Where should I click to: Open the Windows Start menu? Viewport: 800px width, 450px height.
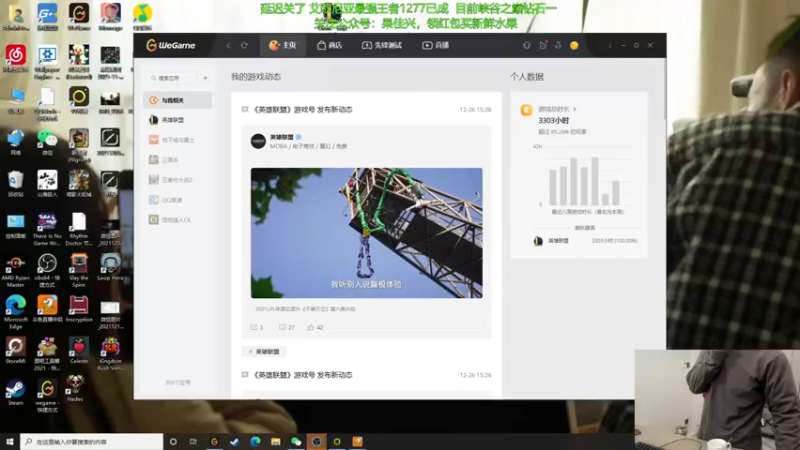tap(10, 441)
